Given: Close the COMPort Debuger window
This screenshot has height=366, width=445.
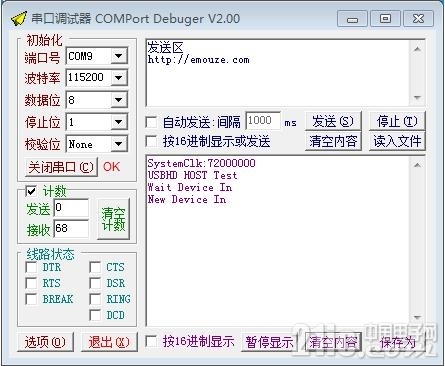Looking at the screenshot, I should [418, 19].
